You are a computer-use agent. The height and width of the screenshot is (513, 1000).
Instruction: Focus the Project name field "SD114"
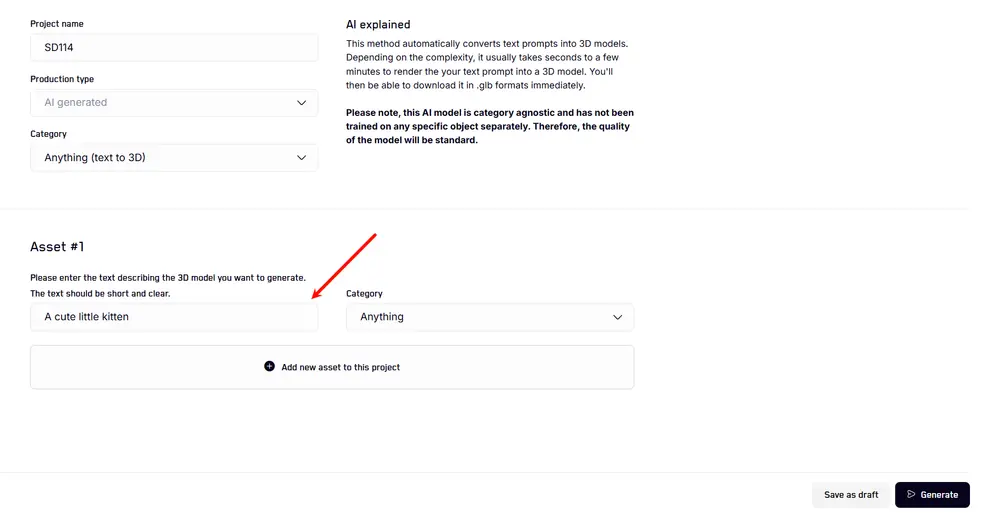[174, 47]
